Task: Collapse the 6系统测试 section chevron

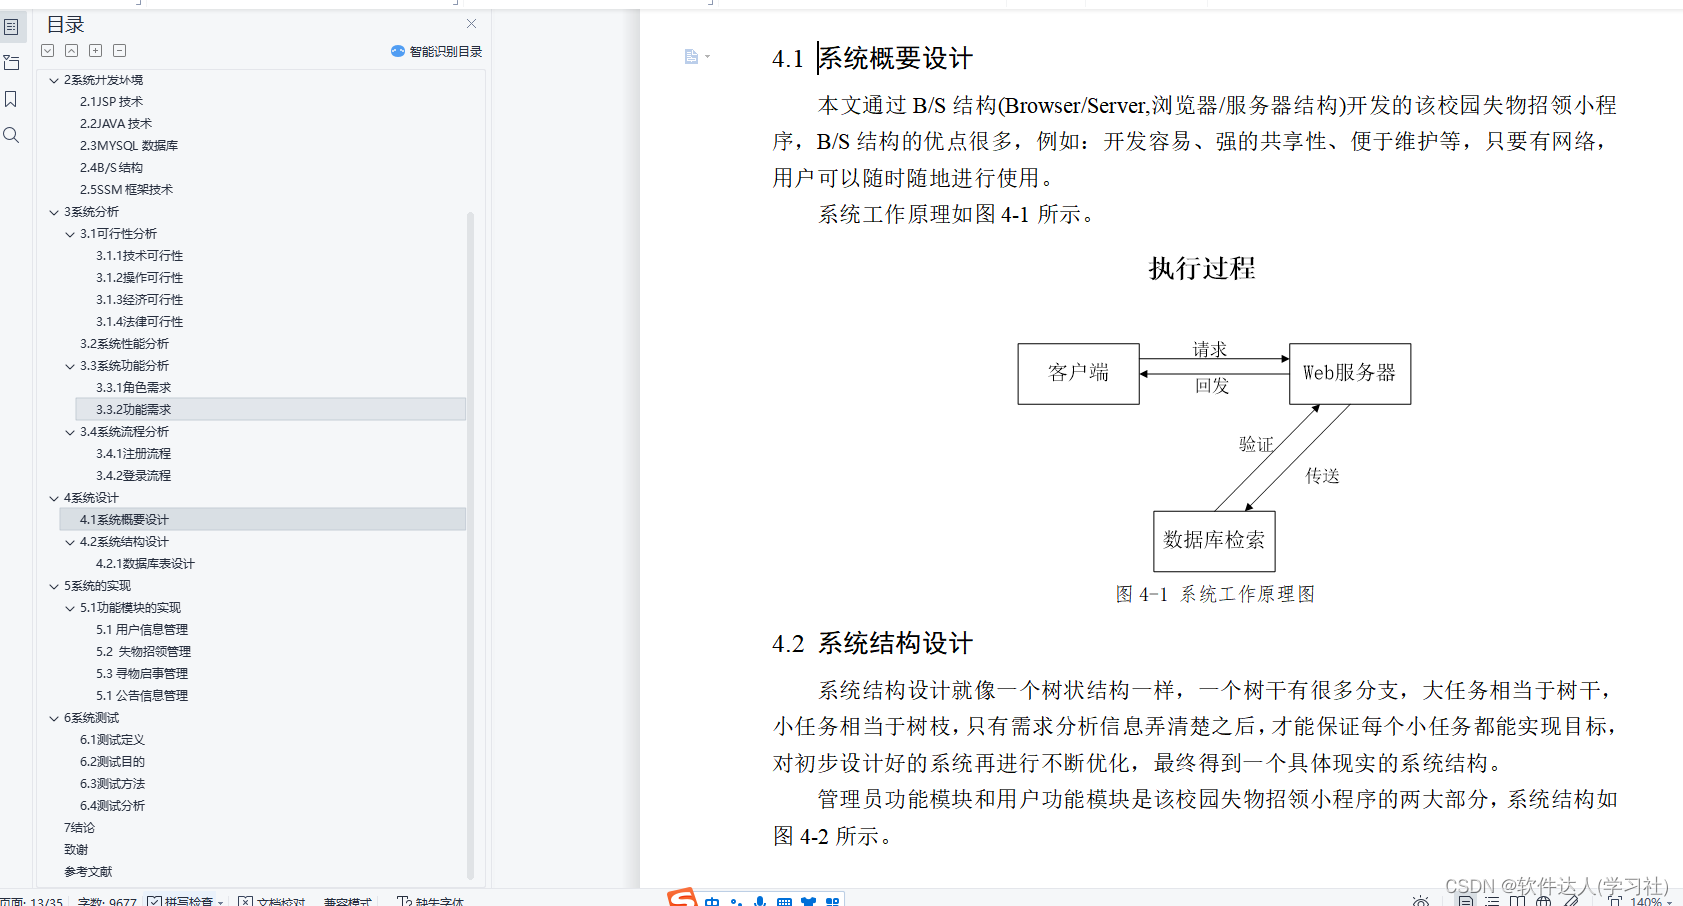Action: point(54,717)
